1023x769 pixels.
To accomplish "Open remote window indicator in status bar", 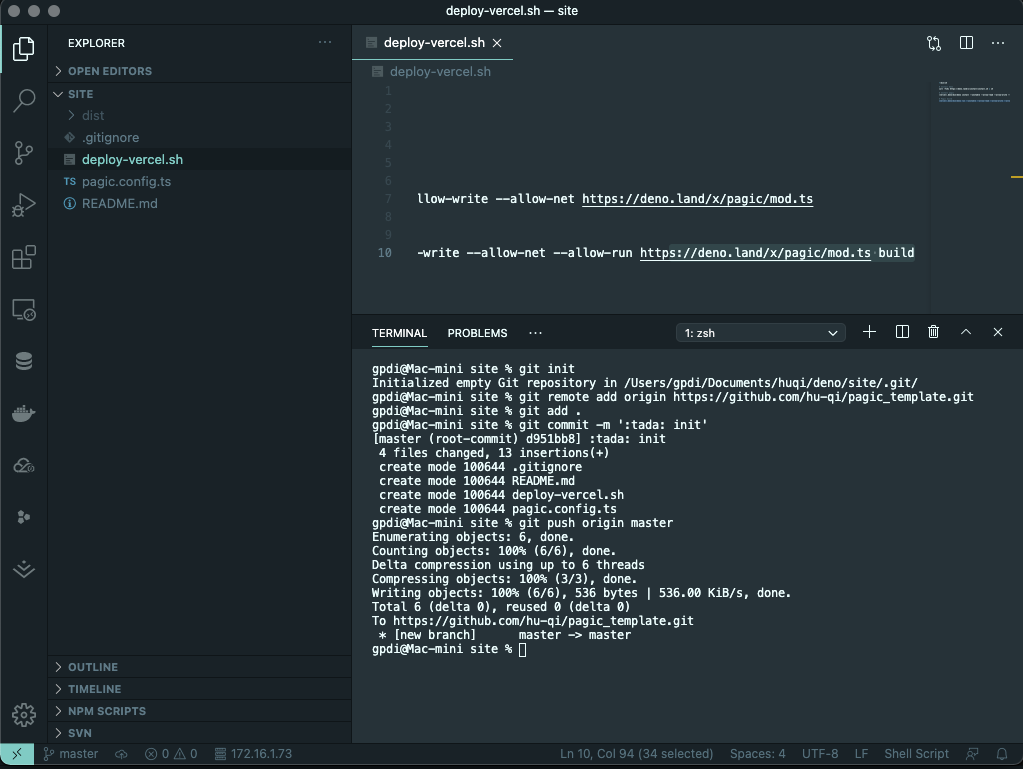I will [17, 753].
